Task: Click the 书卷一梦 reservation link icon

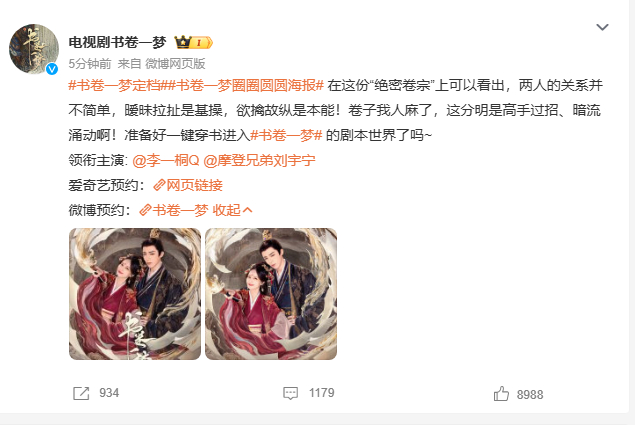Action: 145,210
